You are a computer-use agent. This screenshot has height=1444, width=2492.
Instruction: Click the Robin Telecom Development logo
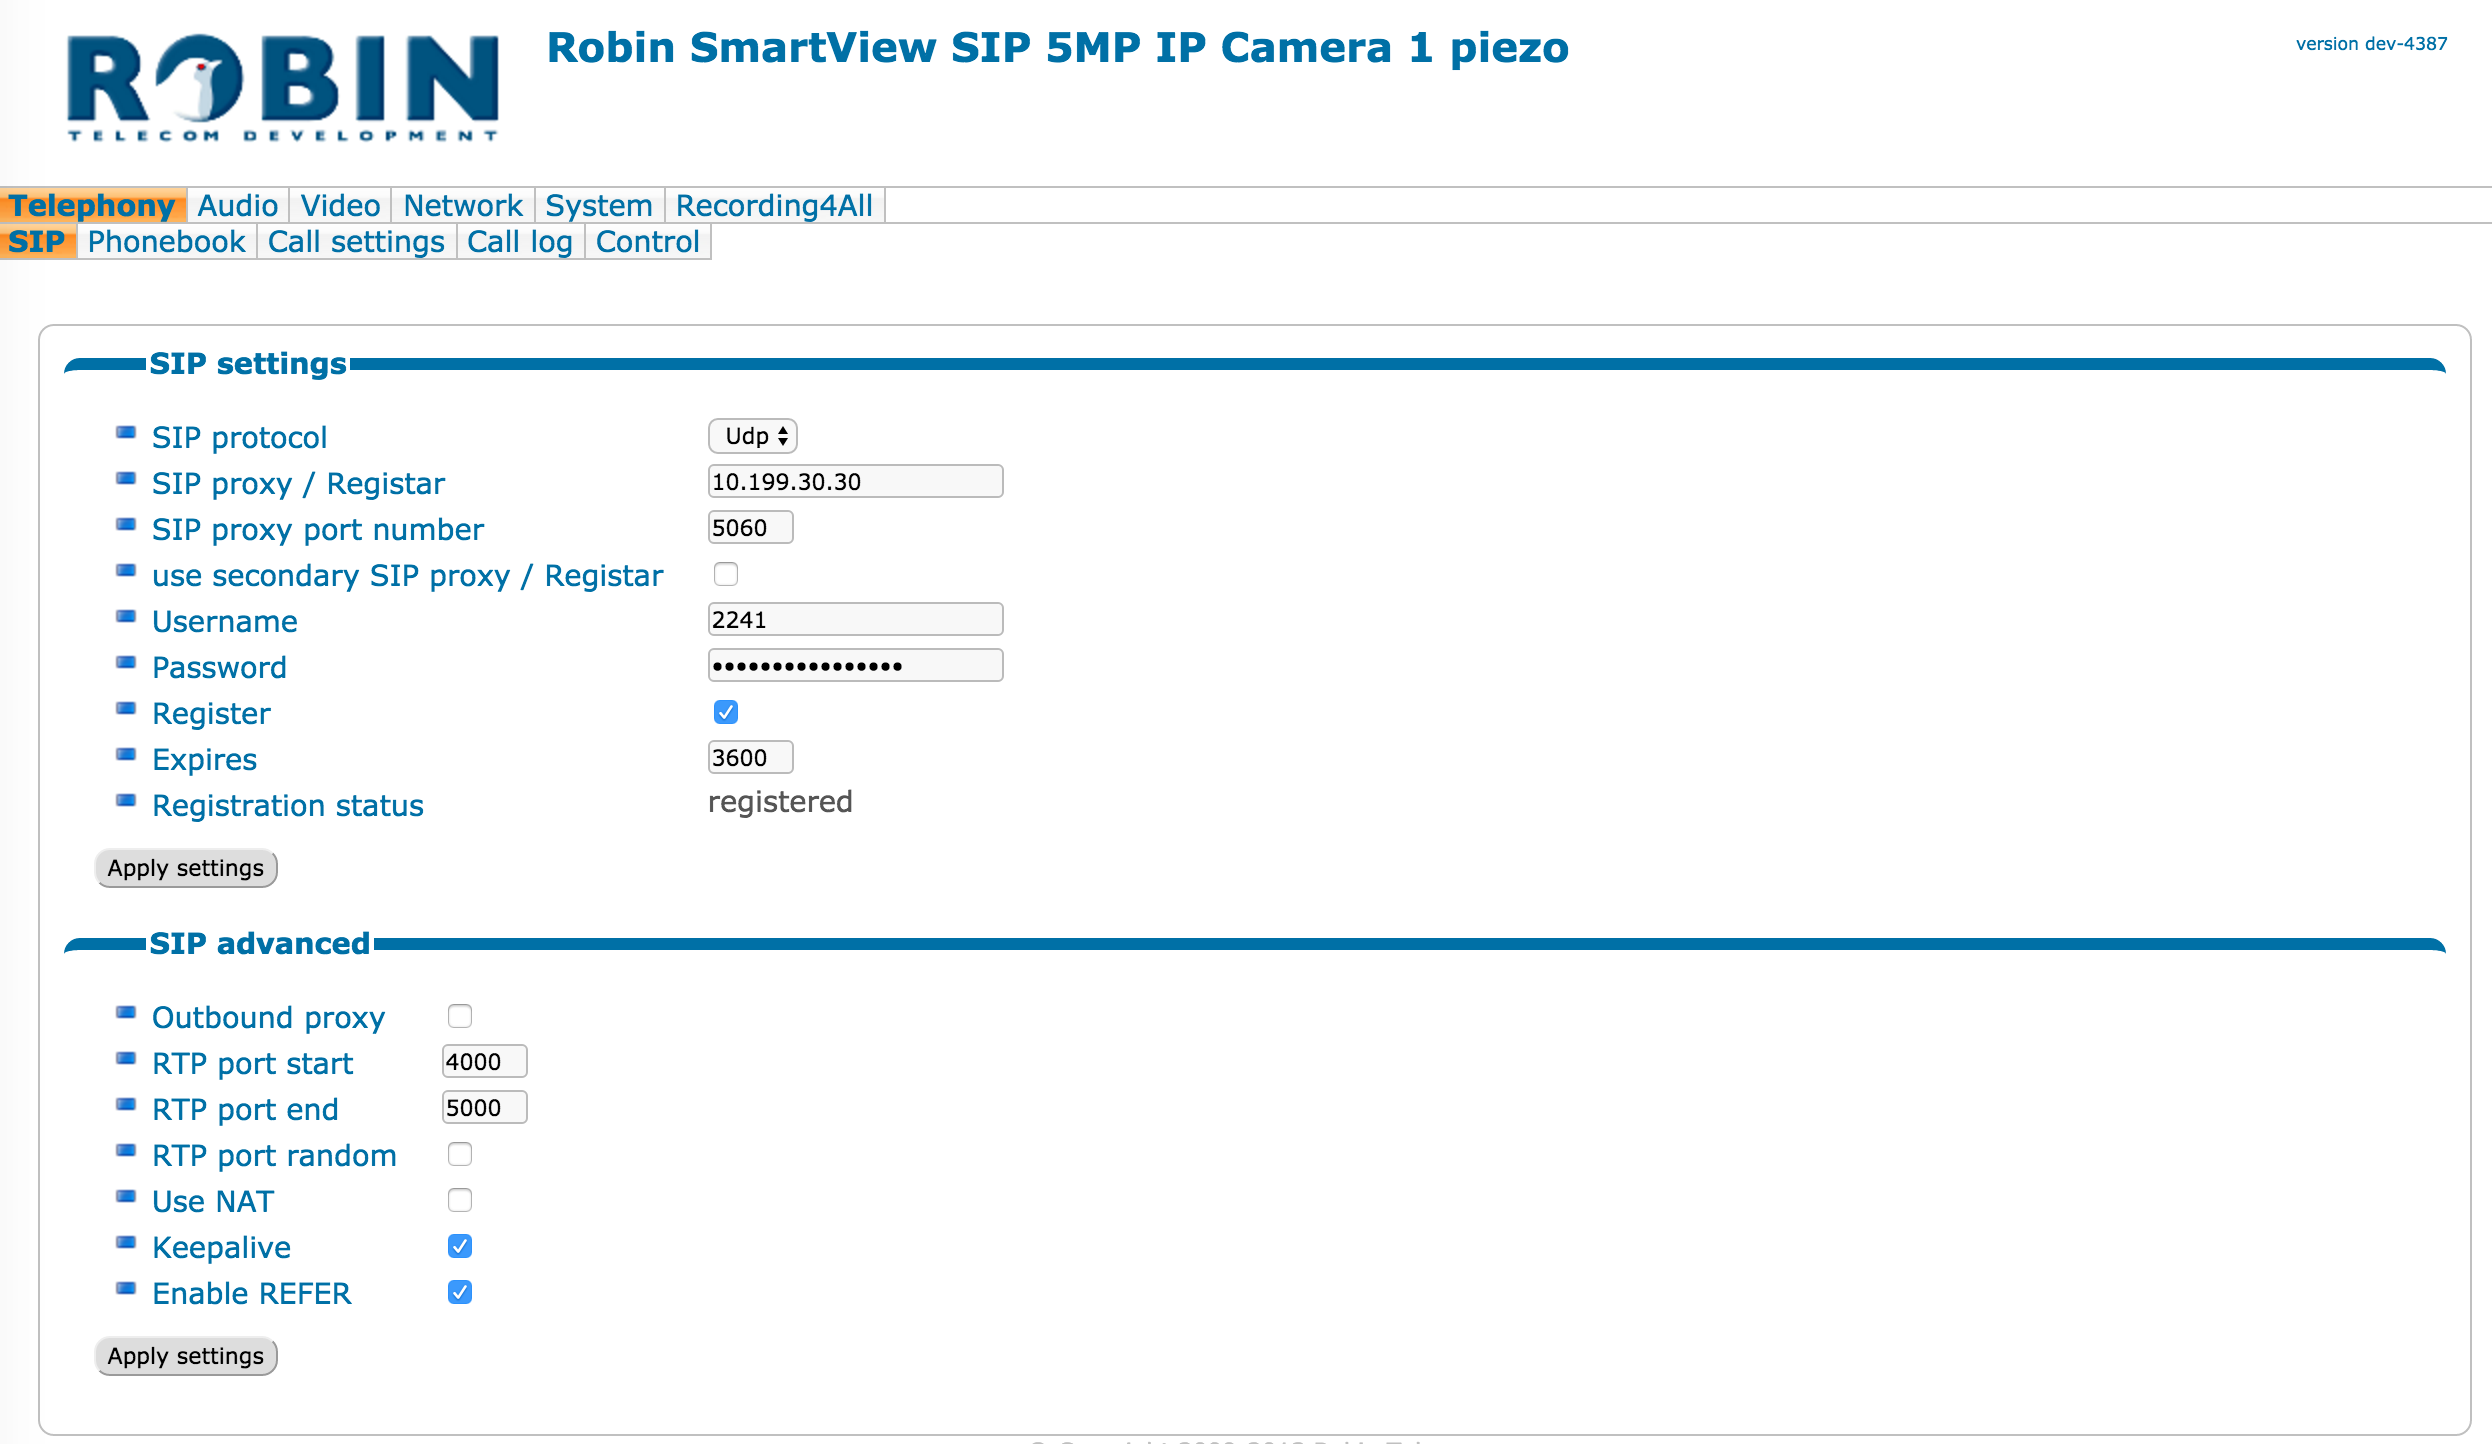click(x=283, y=88)
